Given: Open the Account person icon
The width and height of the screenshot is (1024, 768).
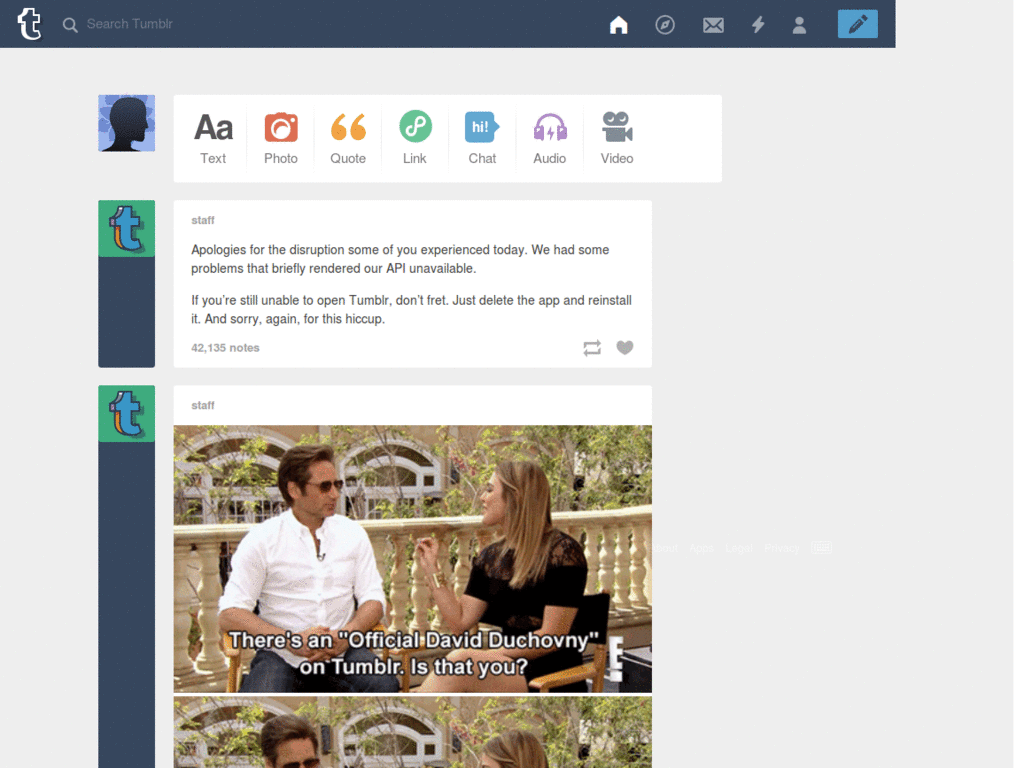Looking at the screenshot, I should click(x=799, y=25).
